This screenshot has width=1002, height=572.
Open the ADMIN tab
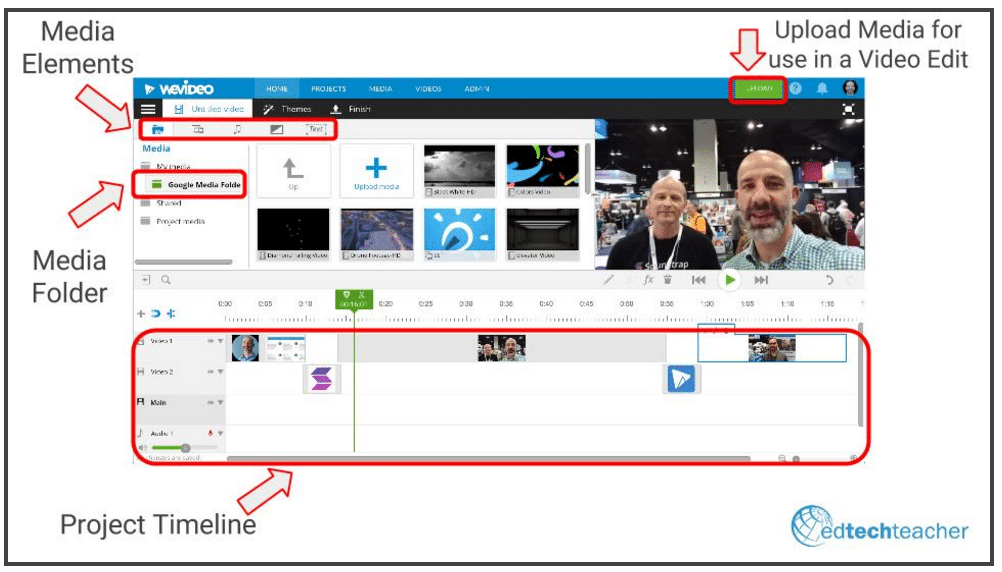pyautogui.click(x=477, y=89)
